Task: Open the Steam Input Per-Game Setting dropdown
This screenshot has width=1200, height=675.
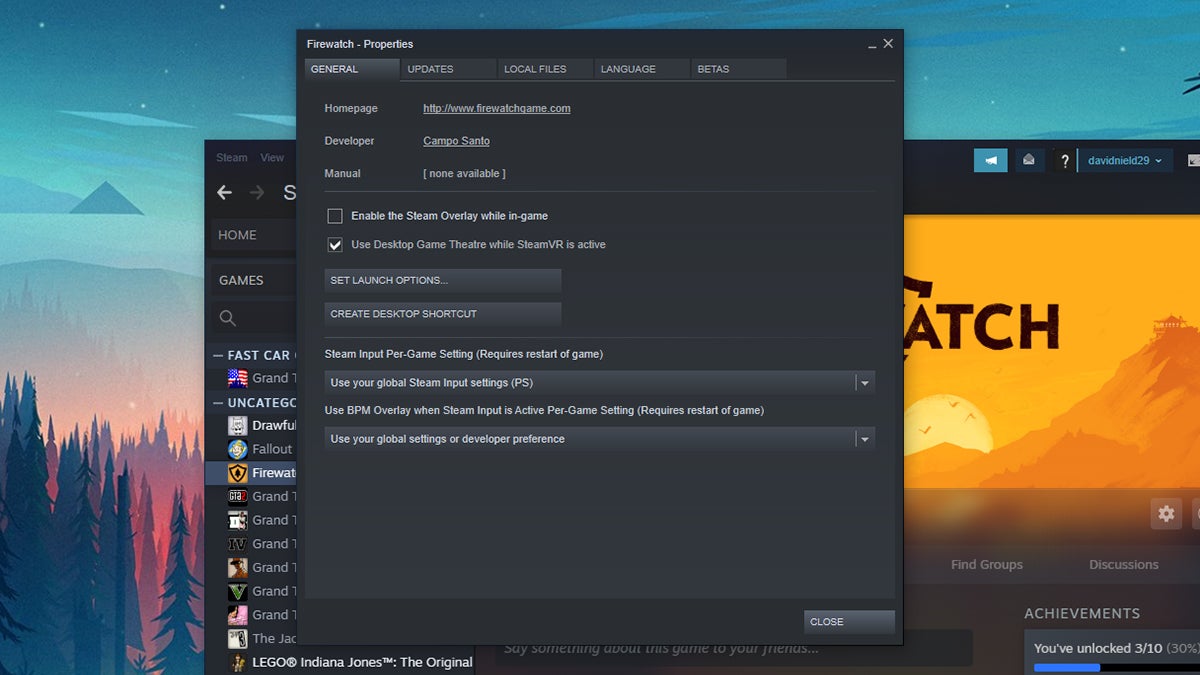Action: click(x=866, y=382)
